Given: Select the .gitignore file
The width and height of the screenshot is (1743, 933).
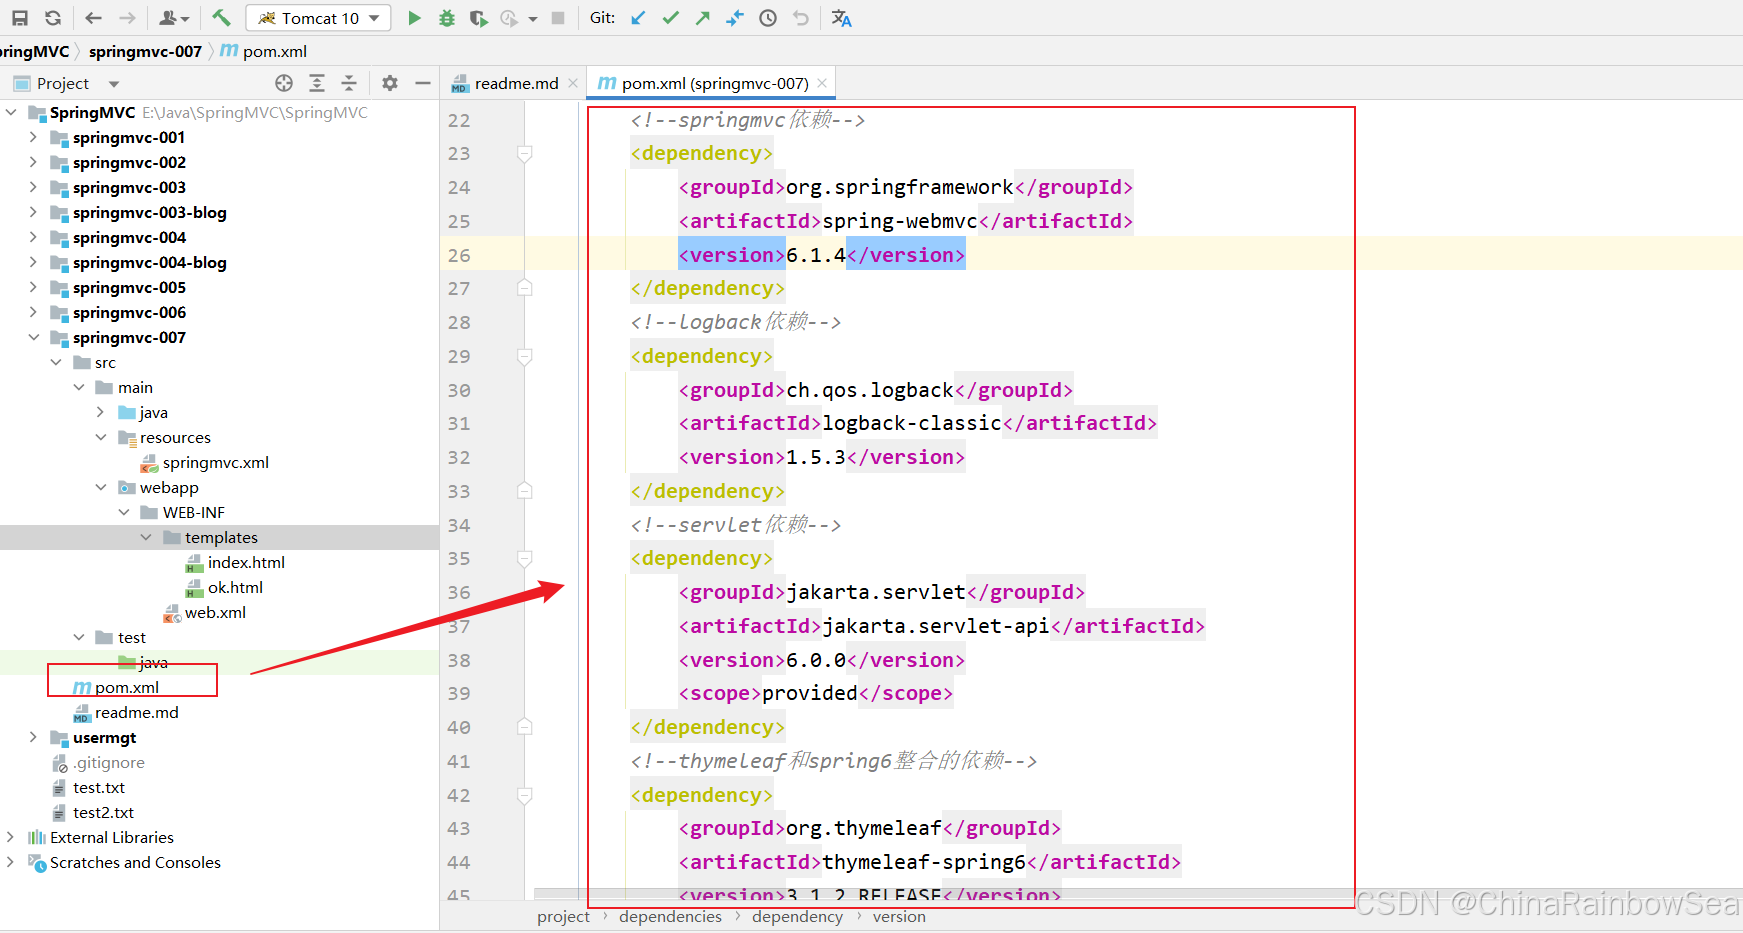Looking at the screenshot, I should [x=98, y=762].
